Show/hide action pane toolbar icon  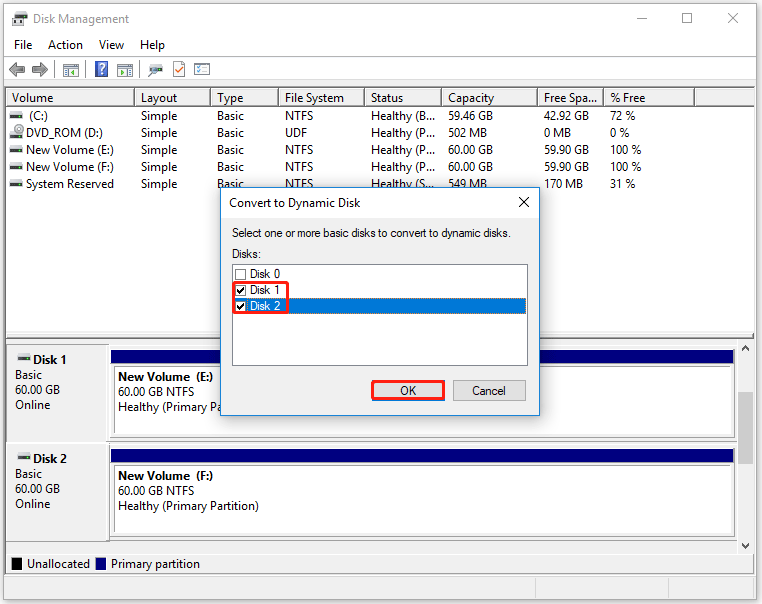[125, 70]
